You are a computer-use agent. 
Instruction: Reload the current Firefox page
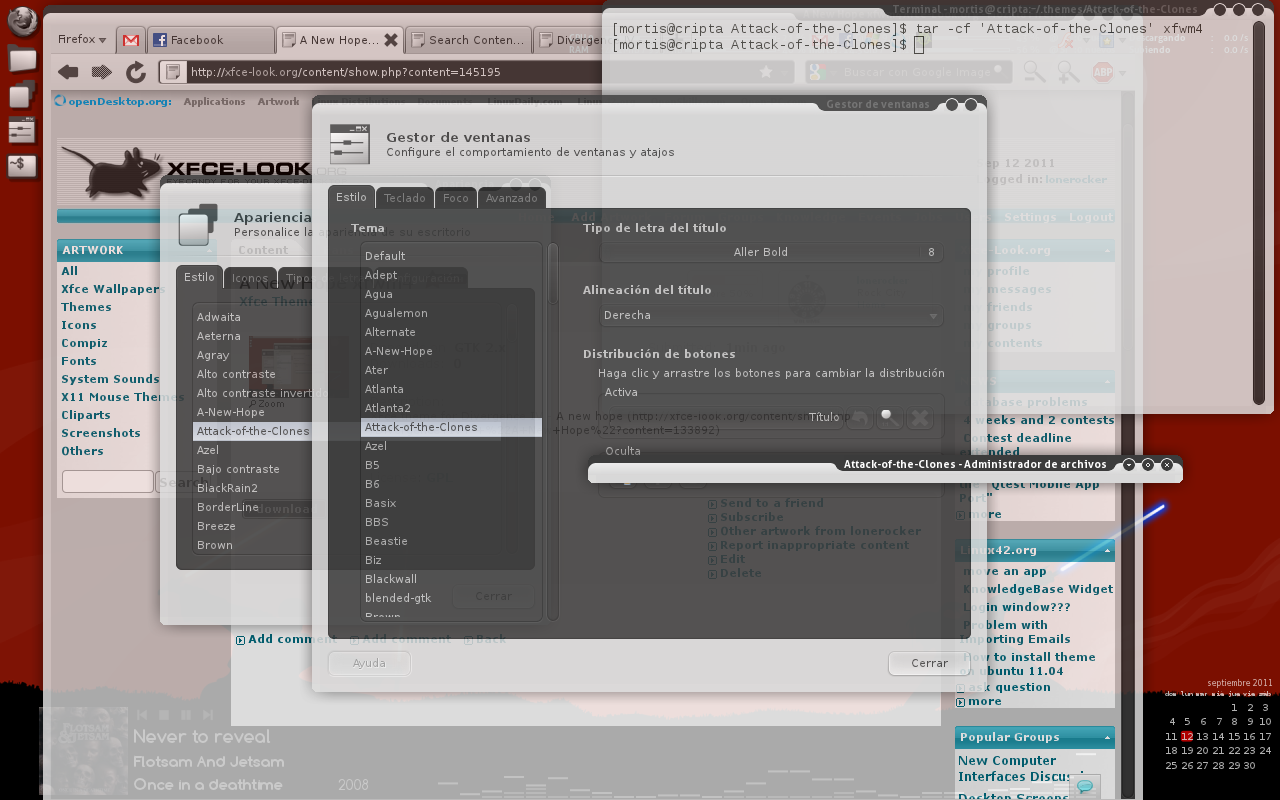136,72
